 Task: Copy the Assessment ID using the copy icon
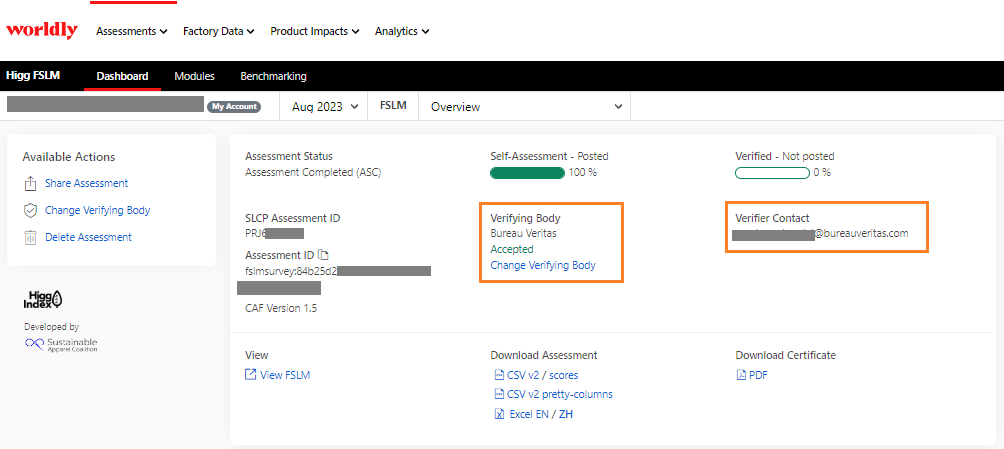(x=323, y=255)
